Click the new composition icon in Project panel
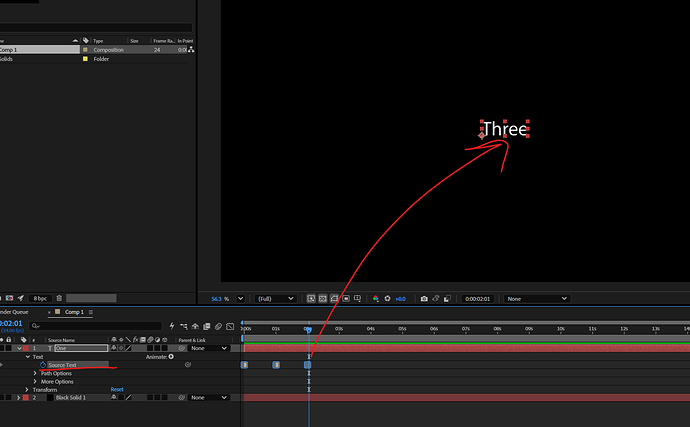The height and width of the screenshot is (427, 690). coord(9,298)
